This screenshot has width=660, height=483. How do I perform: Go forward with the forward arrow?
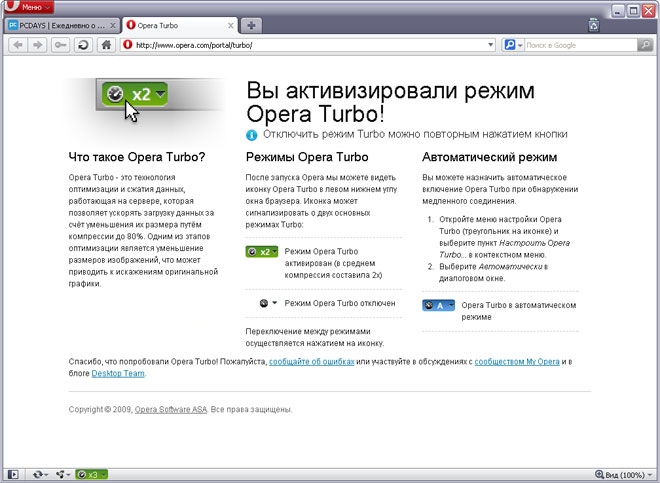[37, 45]
